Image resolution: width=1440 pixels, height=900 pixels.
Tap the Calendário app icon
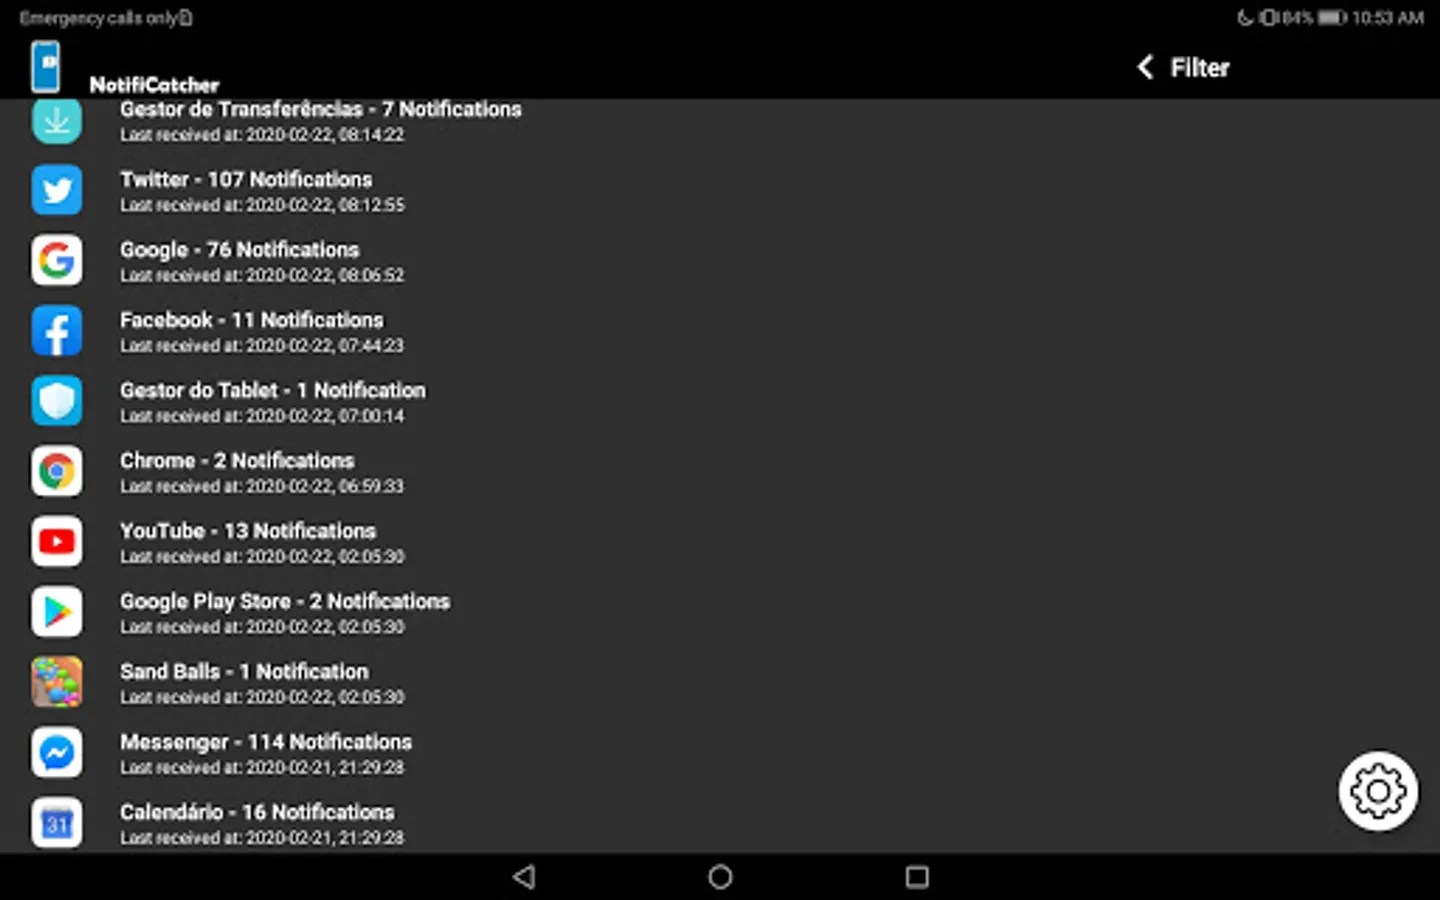tap(57, 823)
